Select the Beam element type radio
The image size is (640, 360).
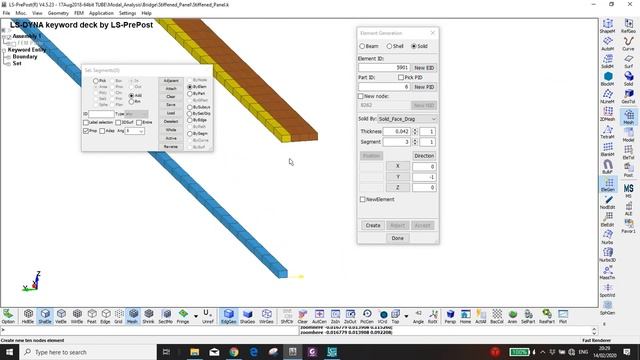click(362, 46)
